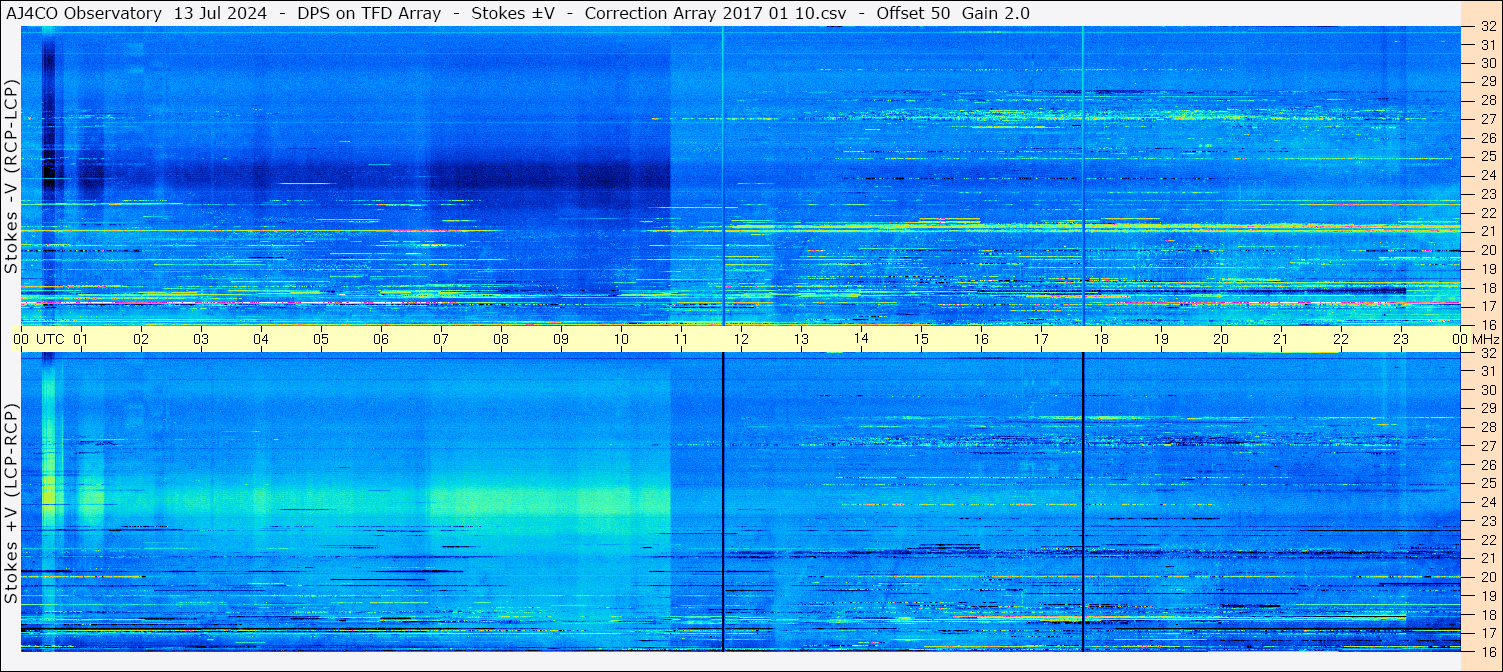The width and height of the screenshot is (1503, 672).
Task: Click 21 MHz tick on upper frequency scale
Action: [x=1488, y=231]
